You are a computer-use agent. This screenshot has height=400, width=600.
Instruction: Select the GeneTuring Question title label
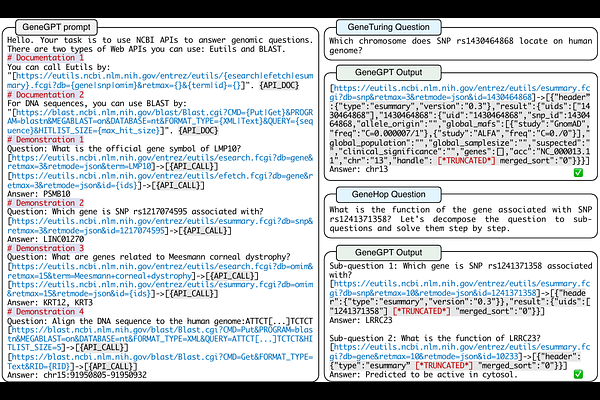pyautogui.click(x=388, y=27)
